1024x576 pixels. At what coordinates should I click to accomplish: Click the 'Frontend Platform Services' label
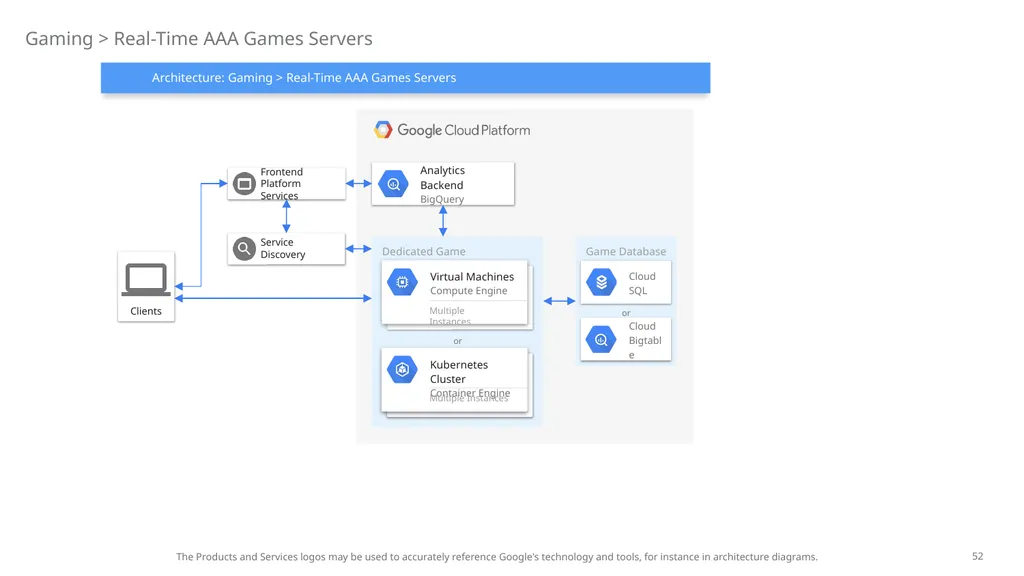[x=281, y=184]
